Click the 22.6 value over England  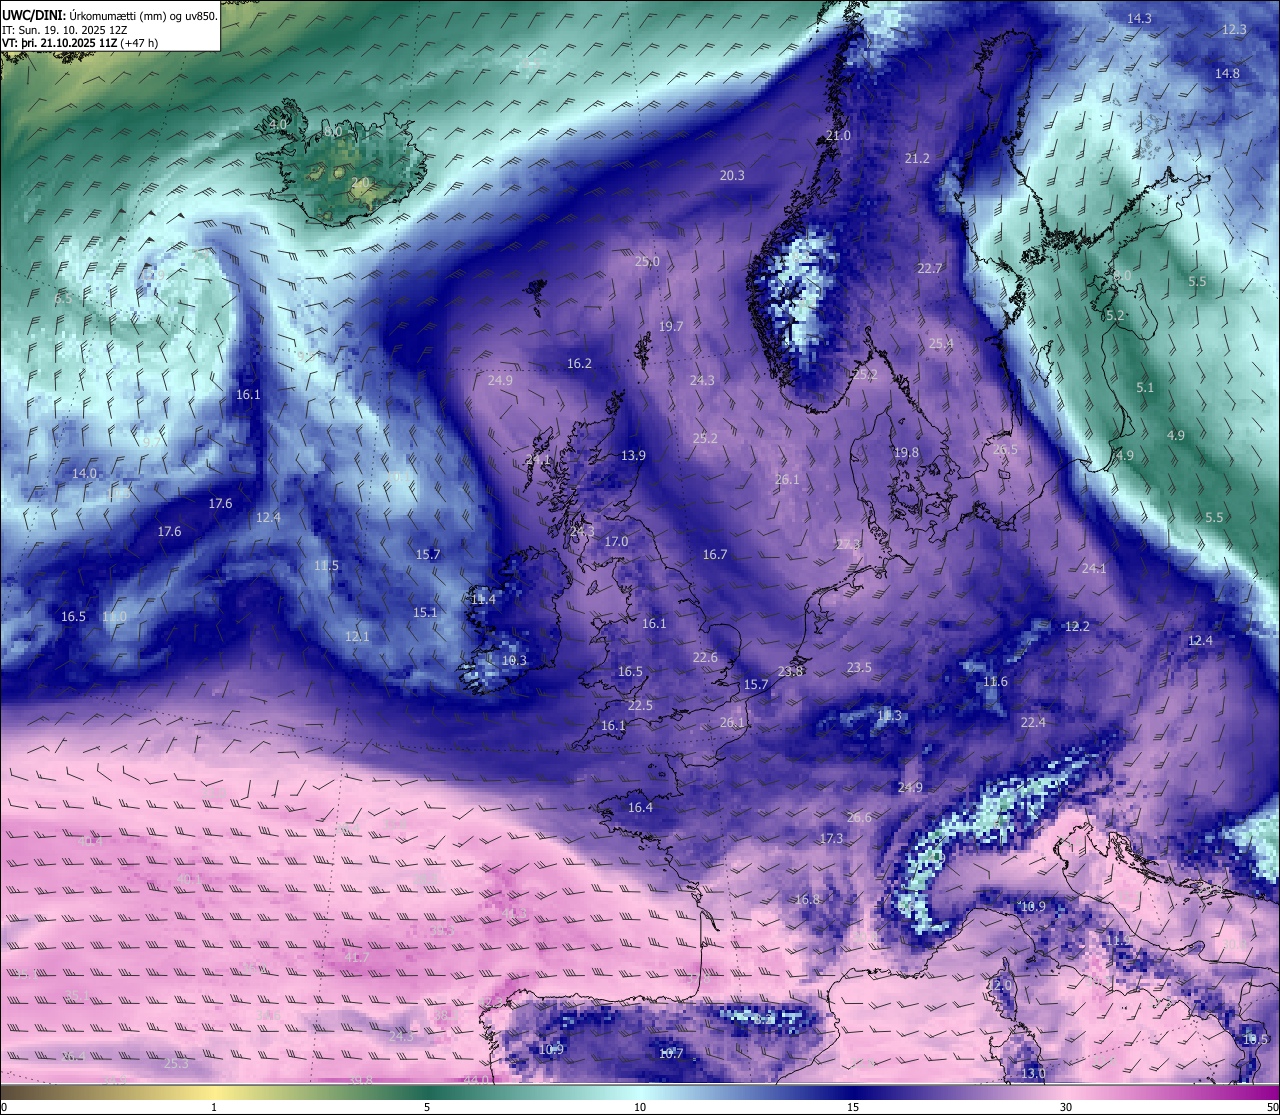(705, 658)
